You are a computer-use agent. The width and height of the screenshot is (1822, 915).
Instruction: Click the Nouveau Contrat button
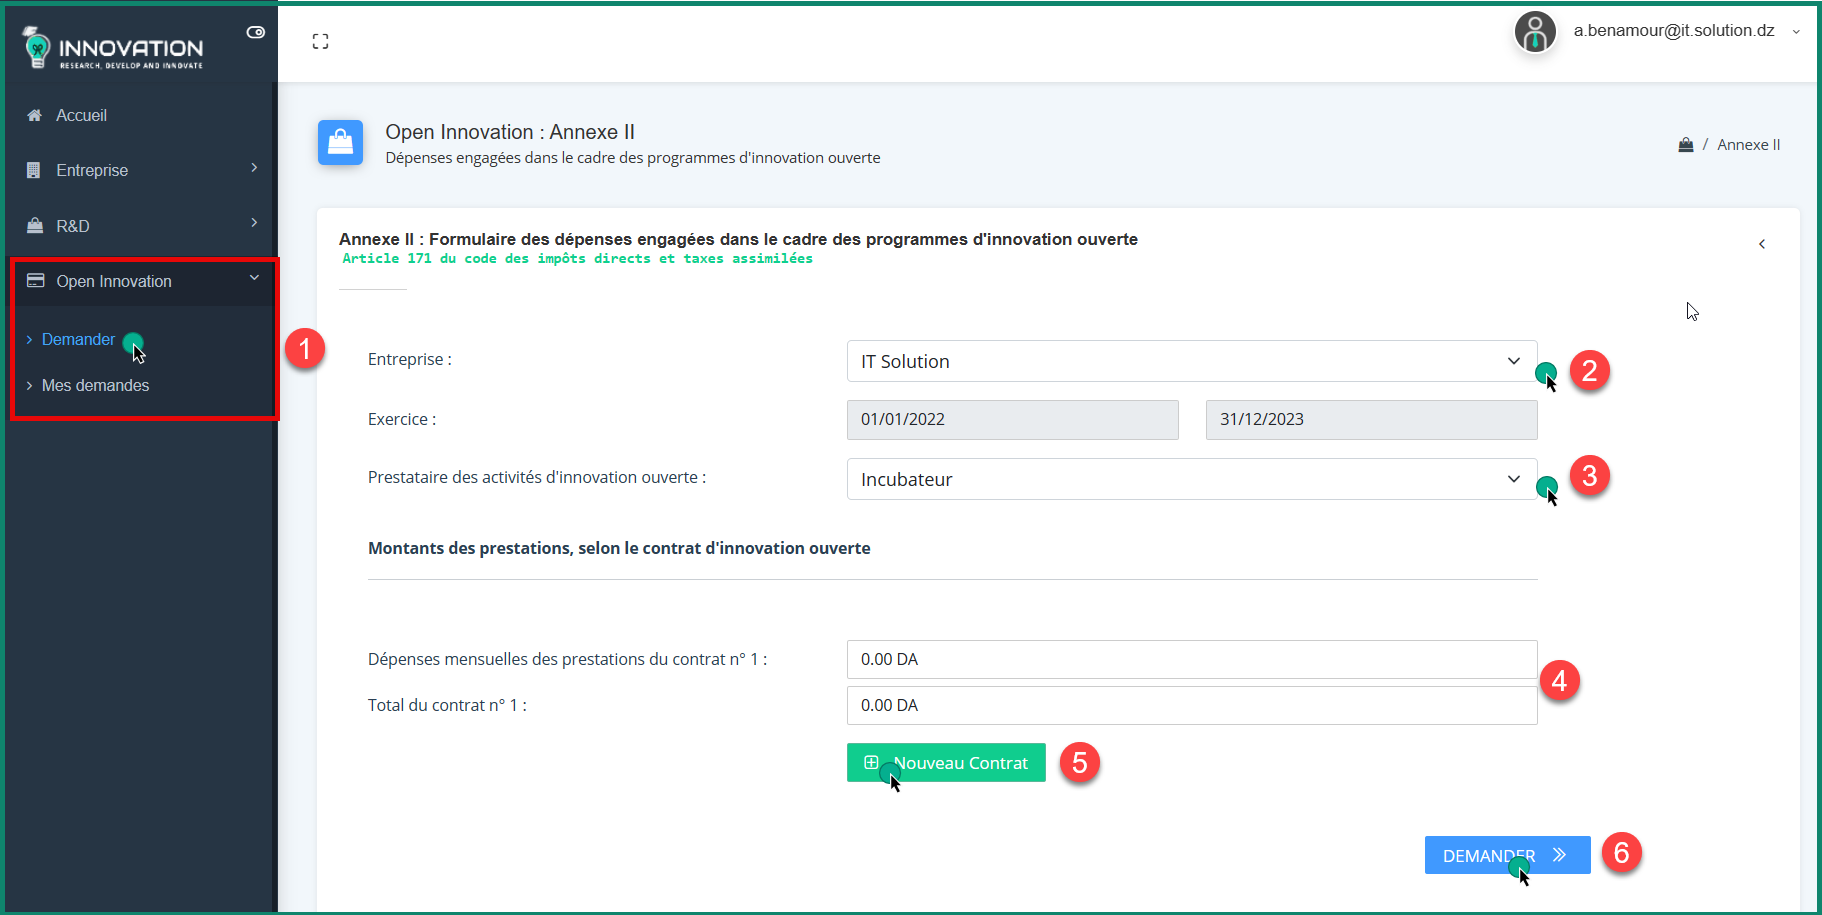pyautogui.click(x=945, y=762)
